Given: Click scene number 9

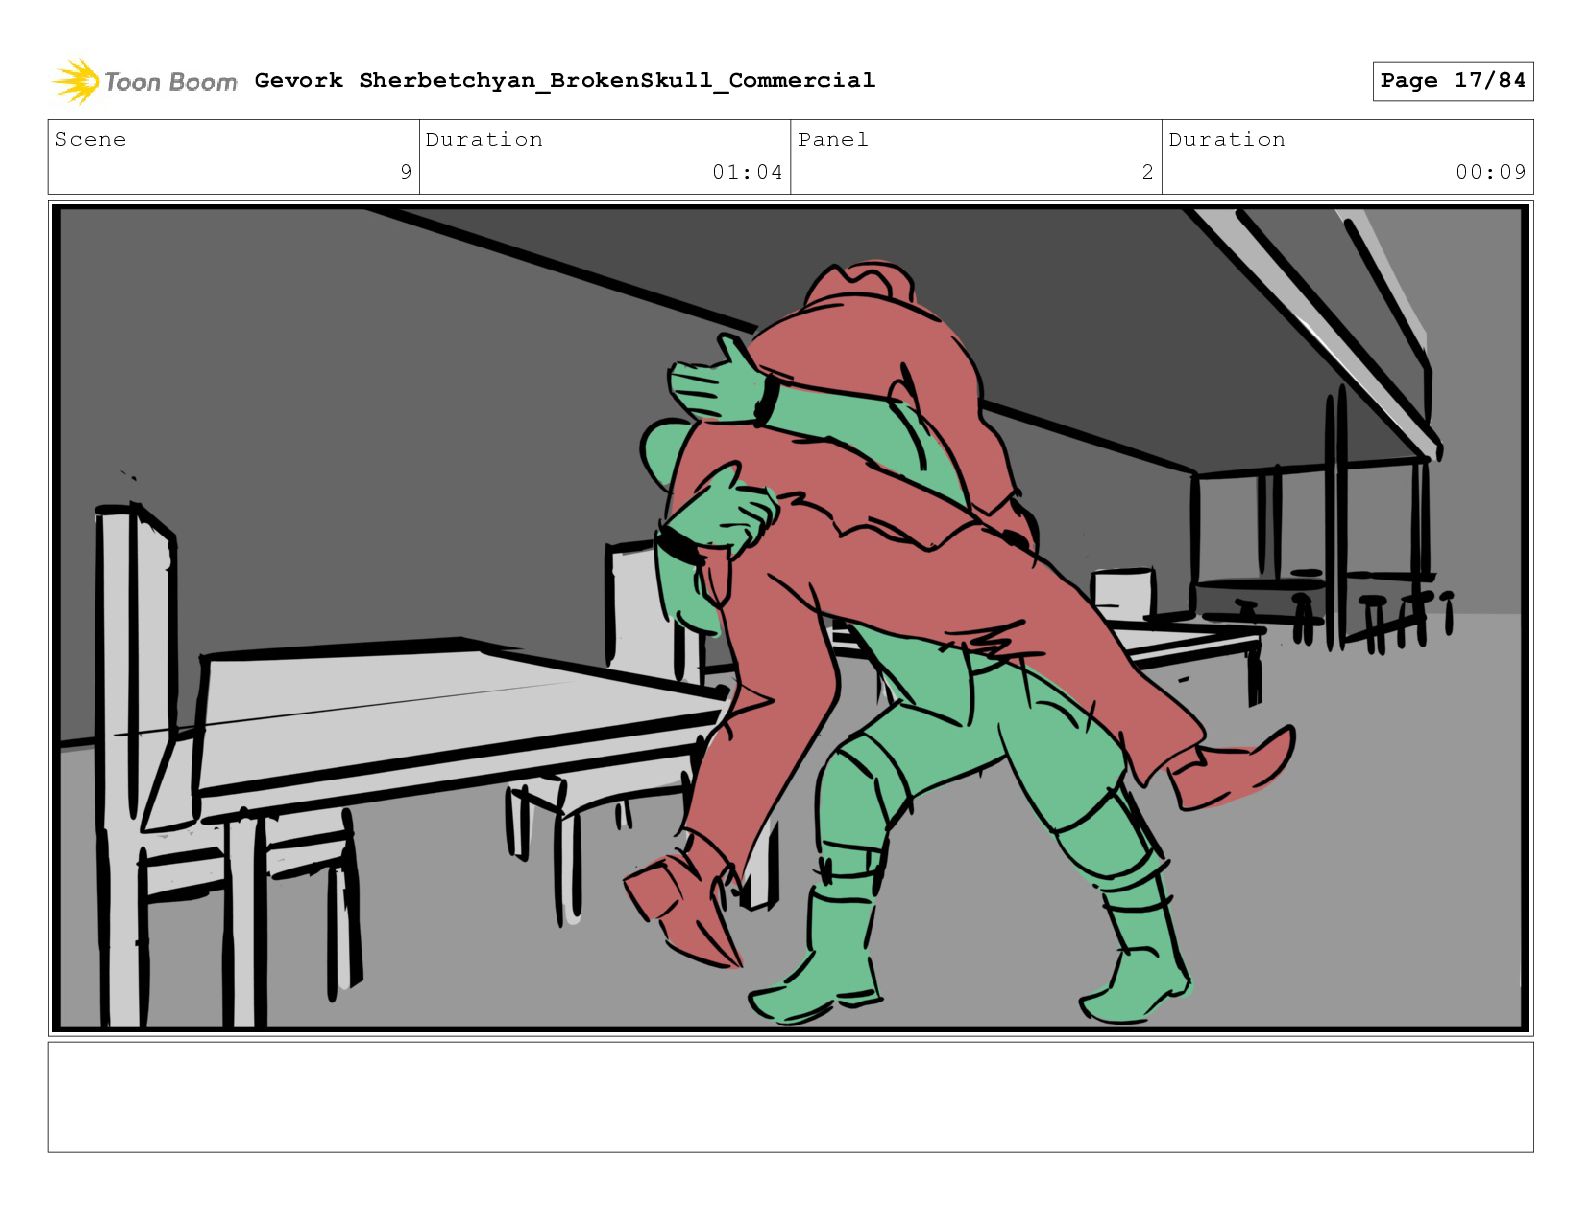Looking at the screenshot, I should pyautogui.click(x=406, y=172).
